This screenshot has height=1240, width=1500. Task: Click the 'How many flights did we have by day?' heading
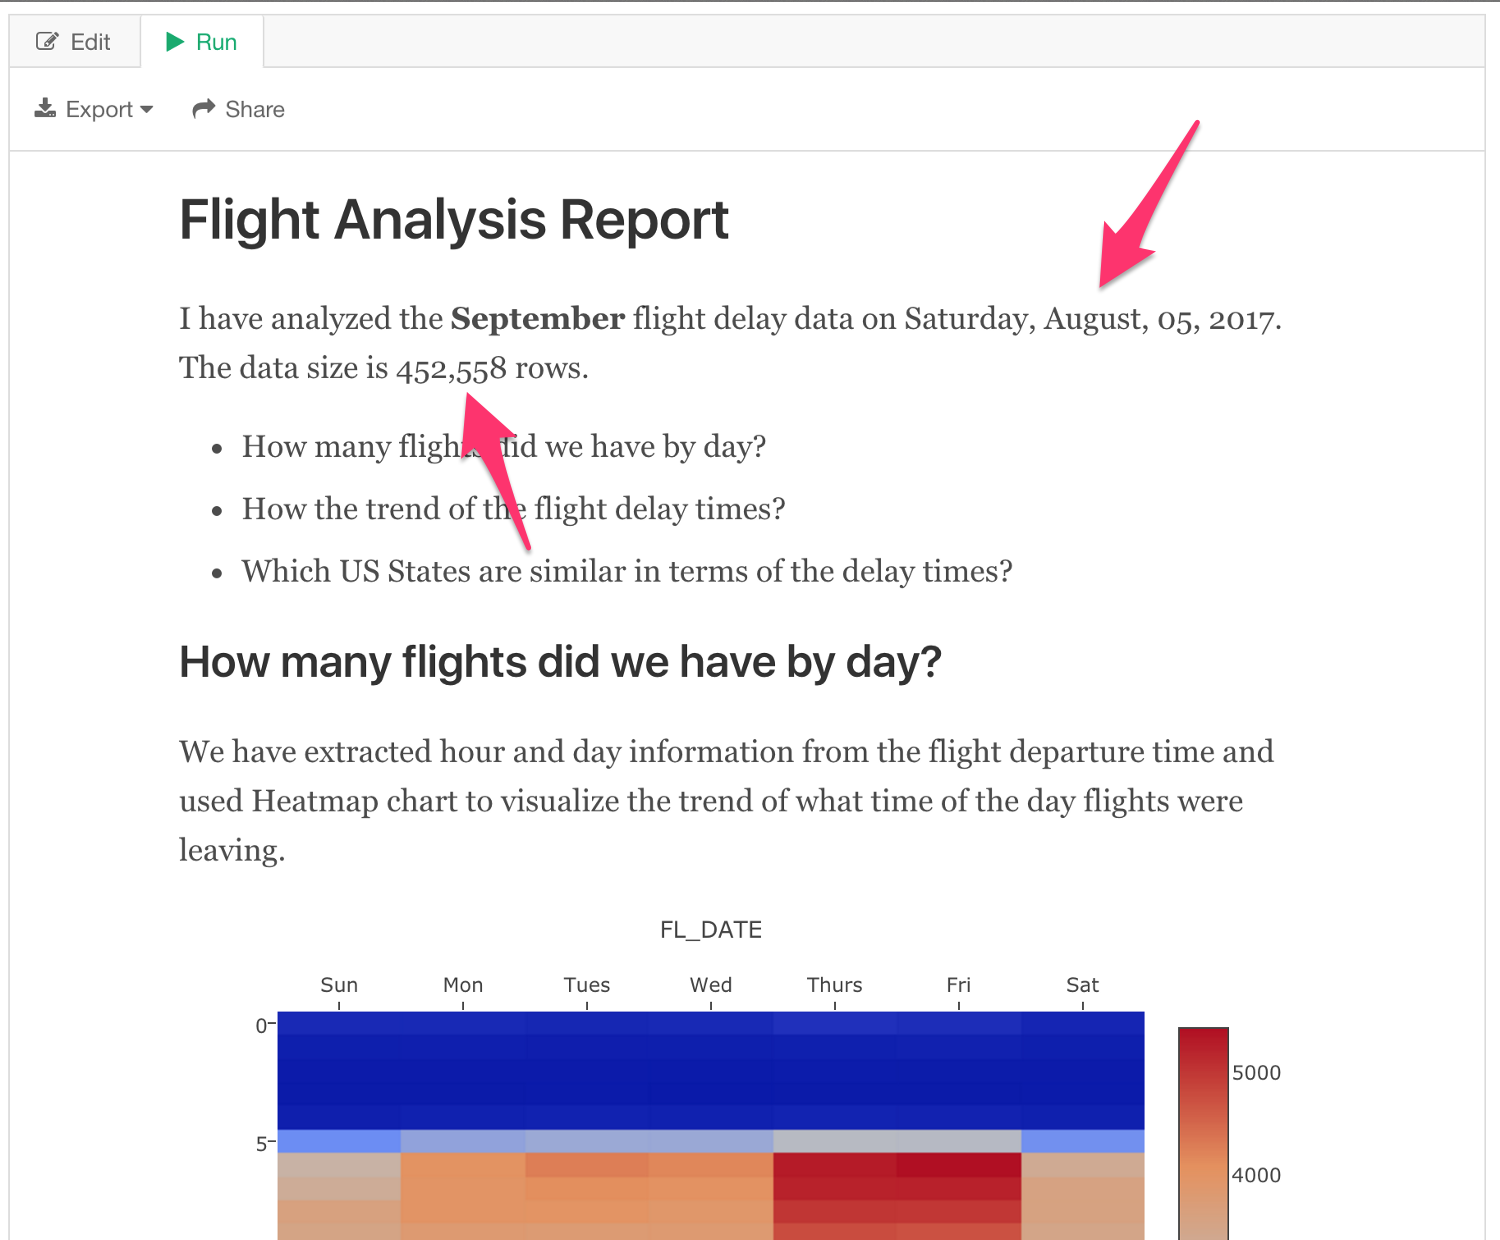click(x=560, y=662)
